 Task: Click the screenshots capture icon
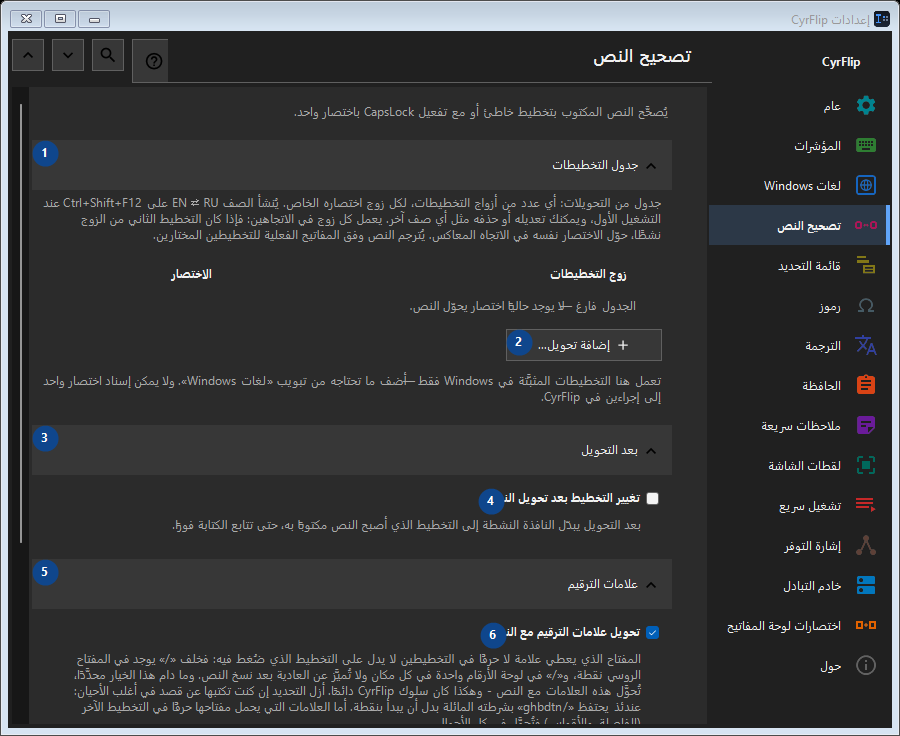pos(866,465)
